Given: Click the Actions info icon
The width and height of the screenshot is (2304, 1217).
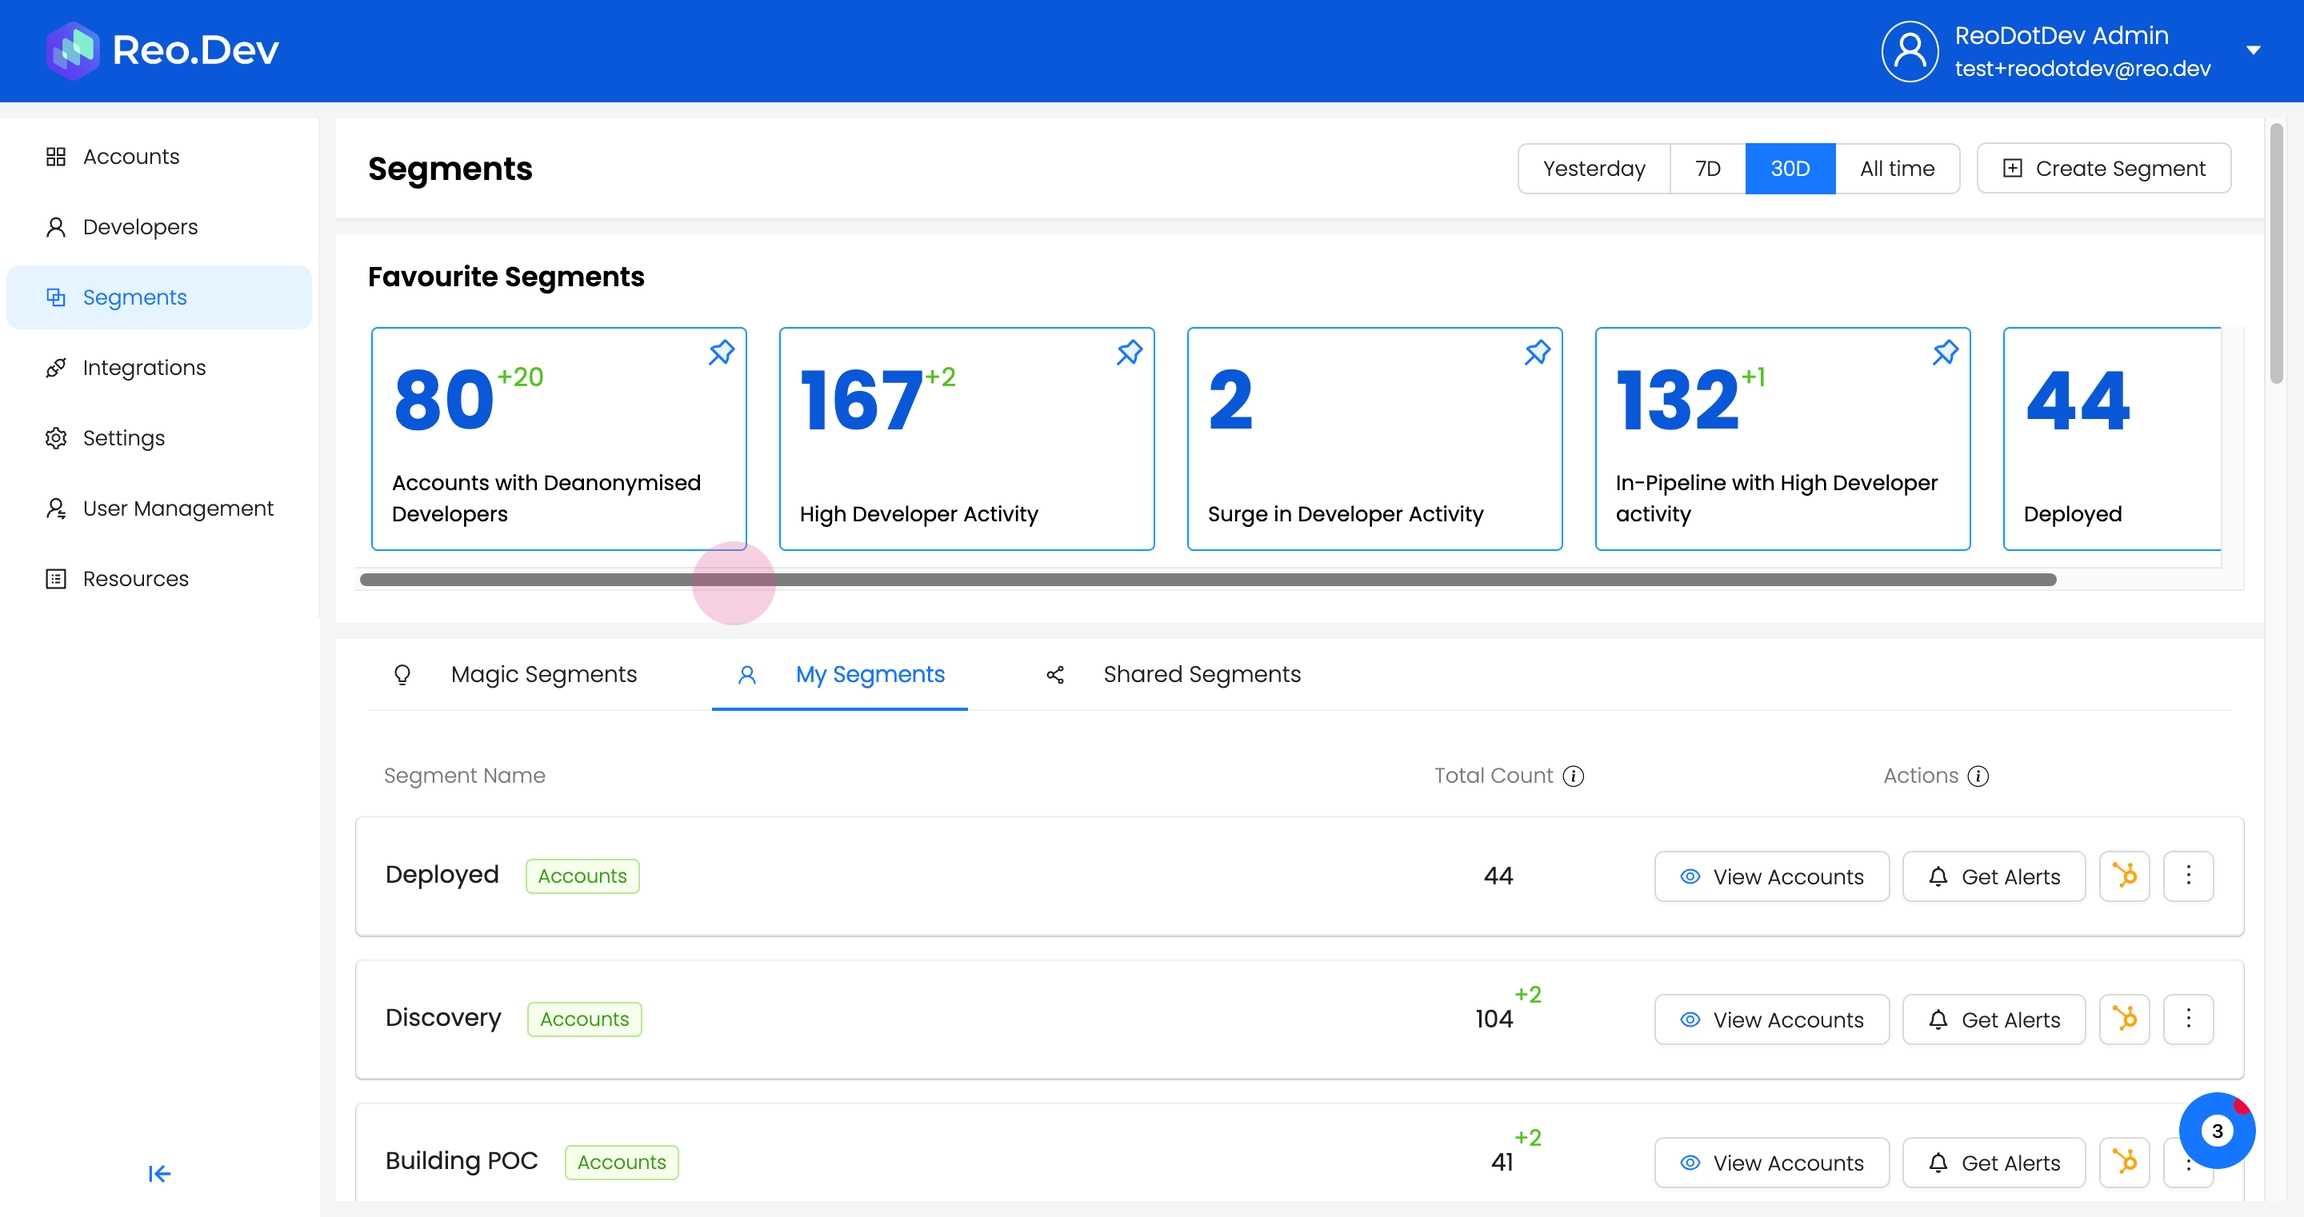Looking at the screenshot, I should 1978,776.
